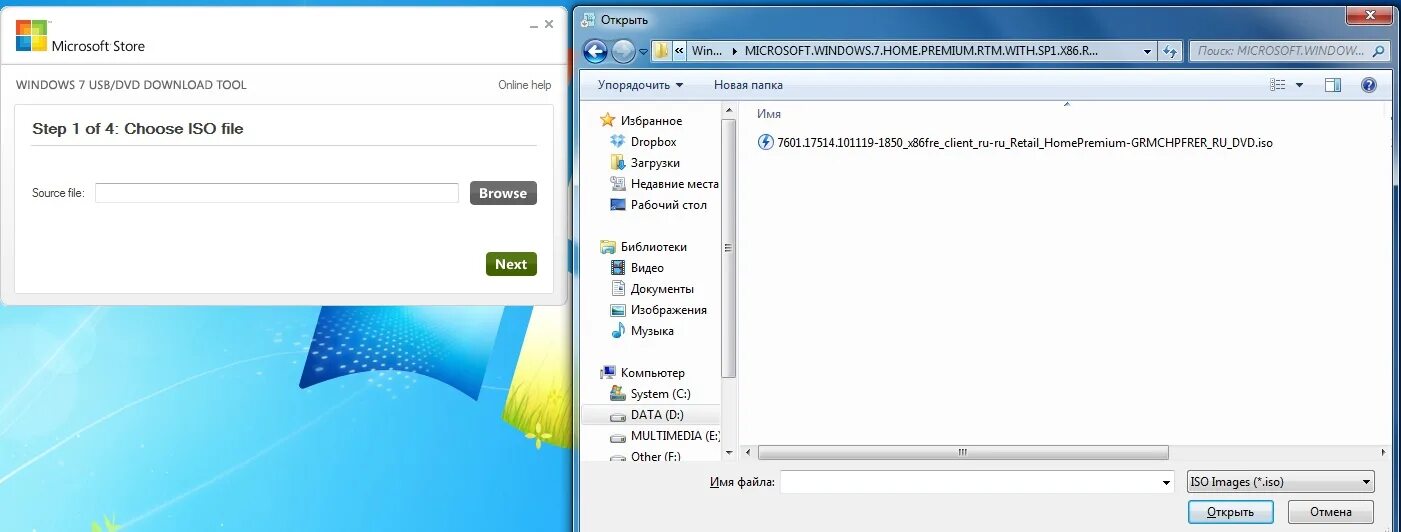Open Загрузки folder in favorites
1401x532 pixels.
point(655,162)
